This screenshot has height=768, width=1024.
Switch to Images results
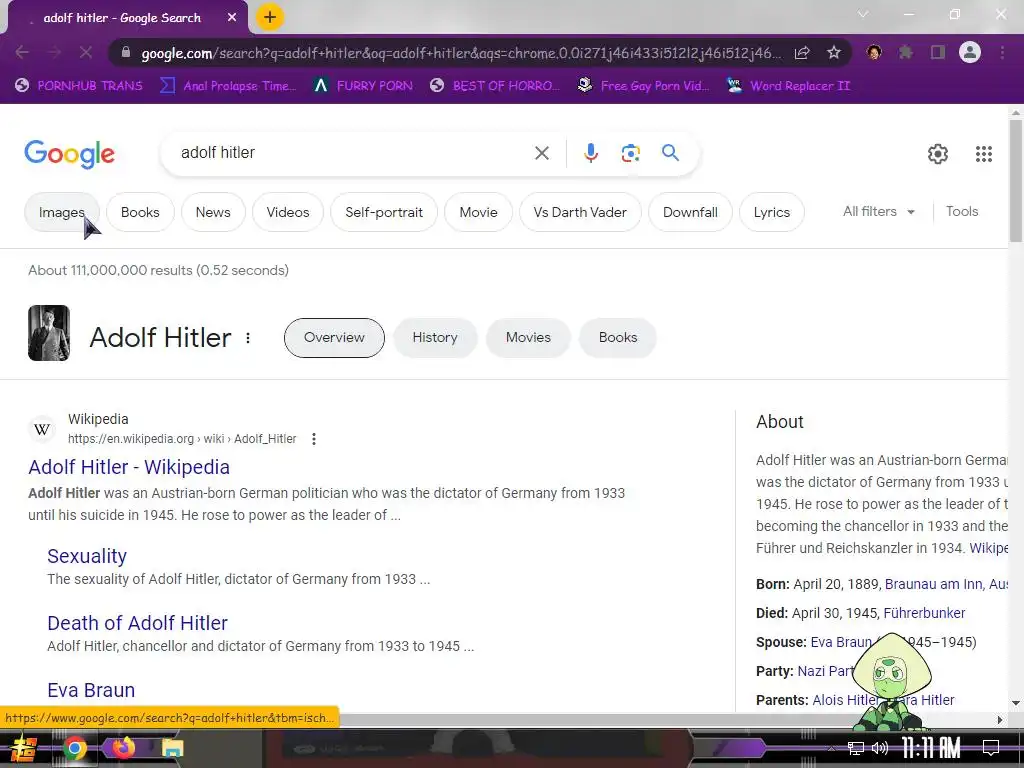coord(61,212)
